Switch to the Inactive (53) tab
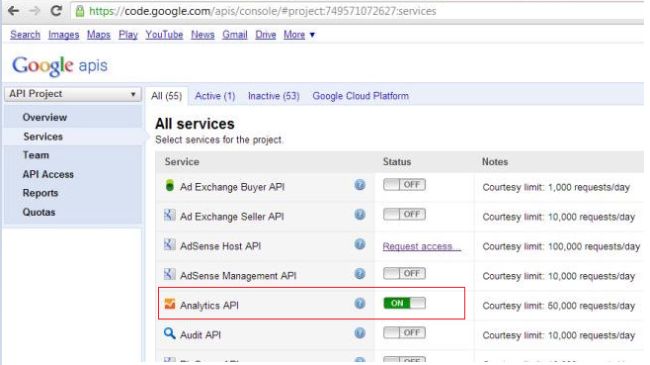650x365 pixels. [x=274, y=96]
